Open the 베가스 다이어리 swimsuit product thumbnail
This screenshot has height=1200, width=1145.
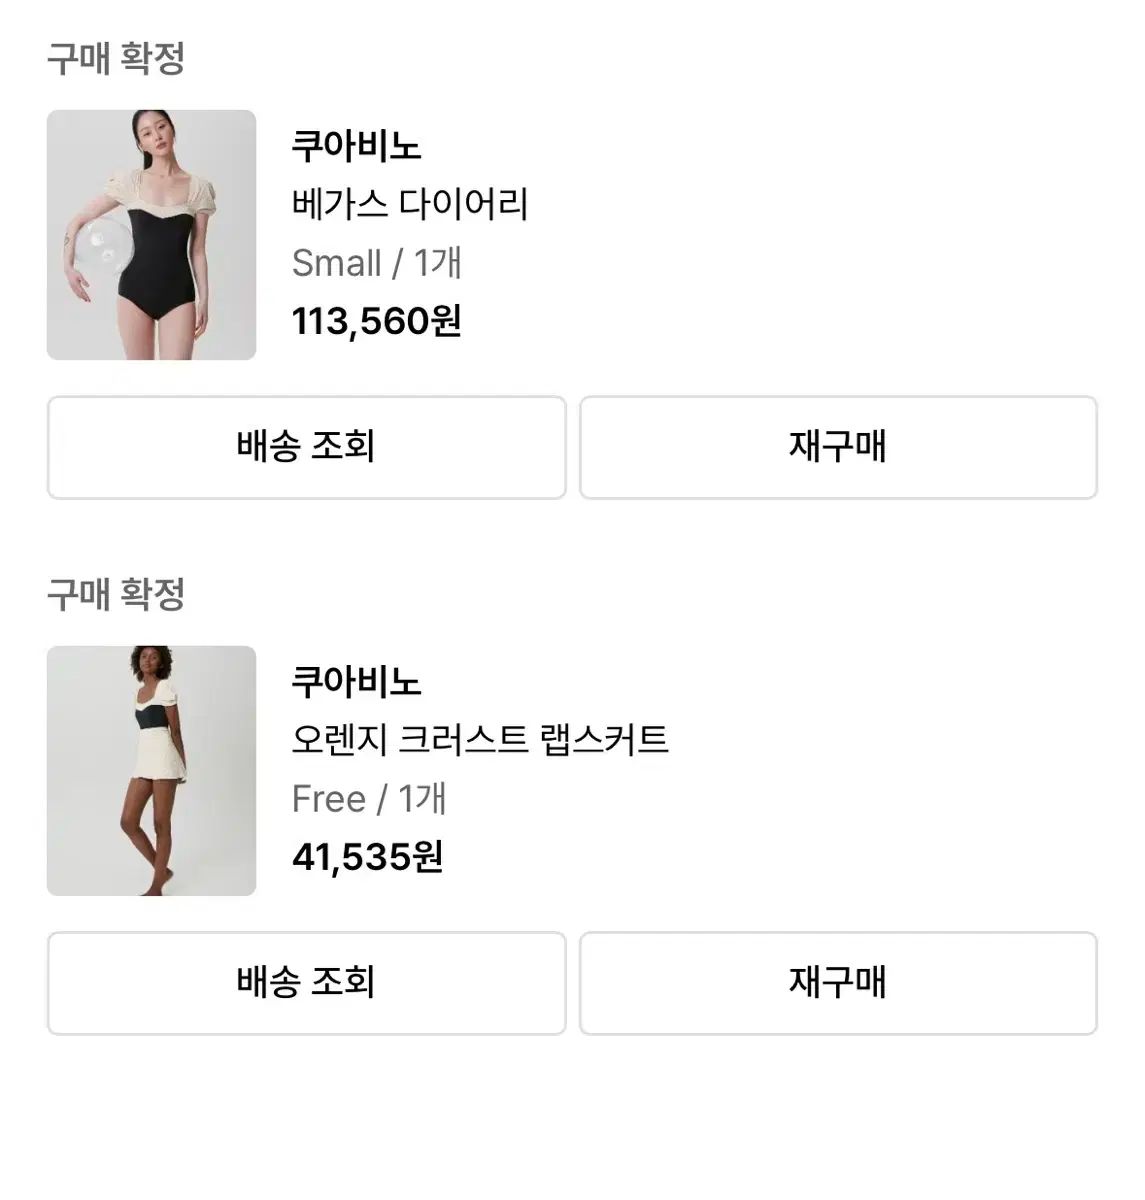(x=151, y=235)
